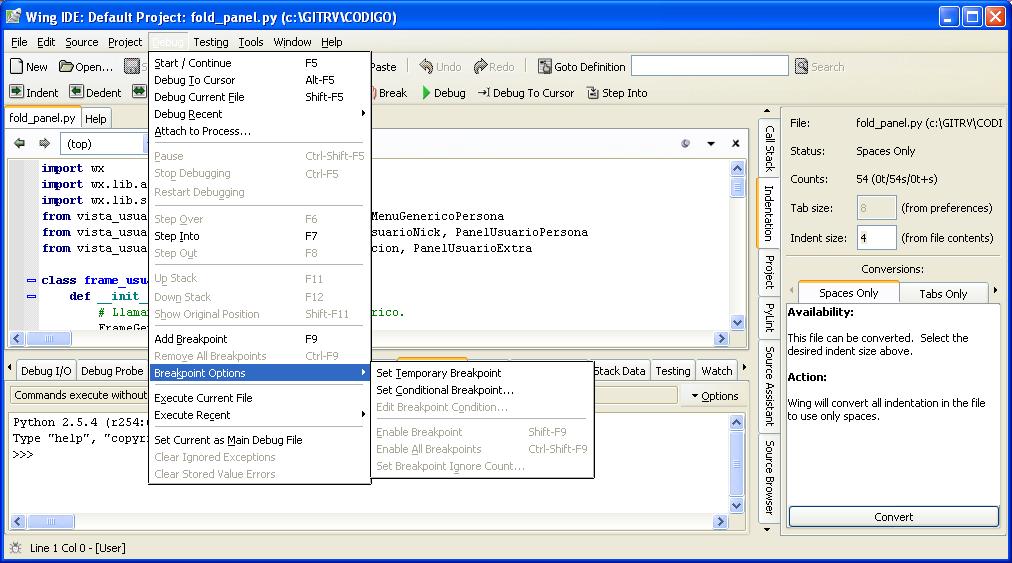Click the Indent size input field
Screen dimensions: 1012x563
[x=876, y=238]
